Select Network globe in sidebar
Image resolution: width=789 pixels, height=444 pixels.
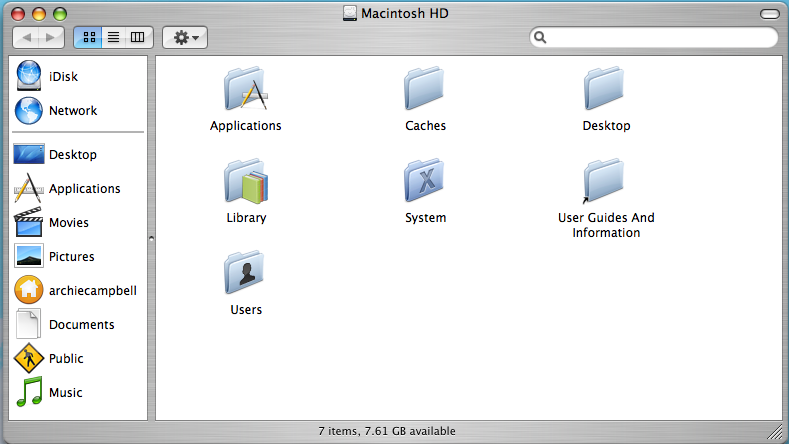point(29,110)
